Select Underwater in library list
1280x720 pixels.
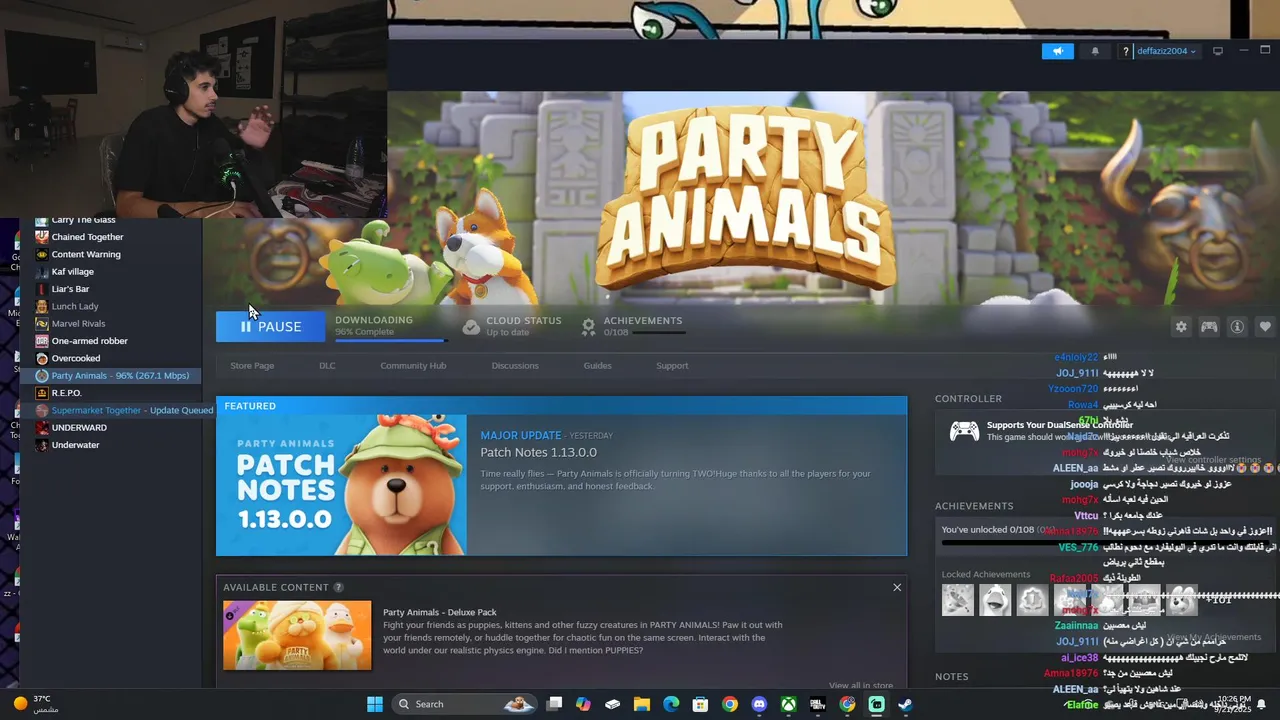tap(75, 445)
